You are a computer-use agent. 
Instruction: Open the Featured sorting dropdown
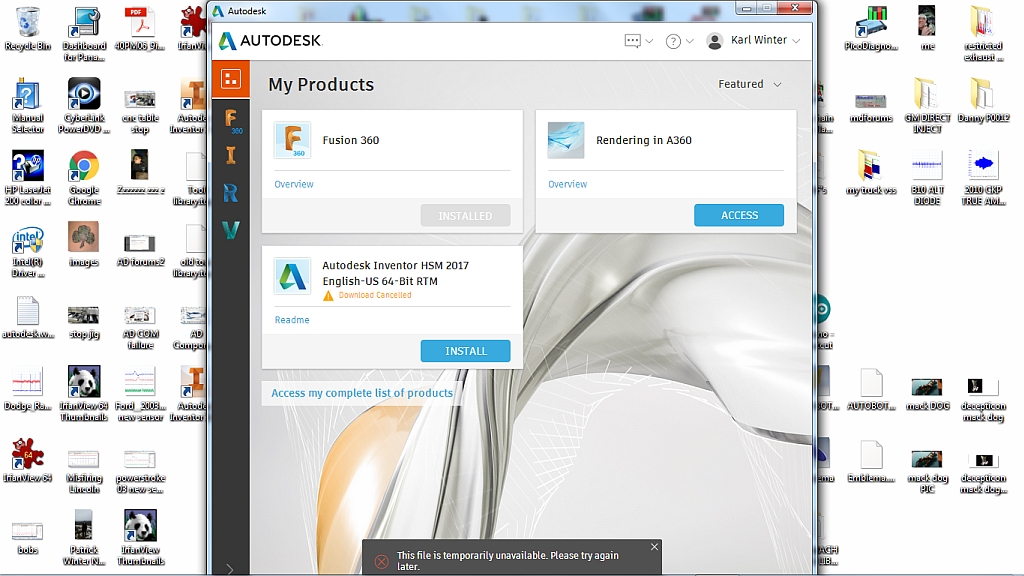pos(749,84)
